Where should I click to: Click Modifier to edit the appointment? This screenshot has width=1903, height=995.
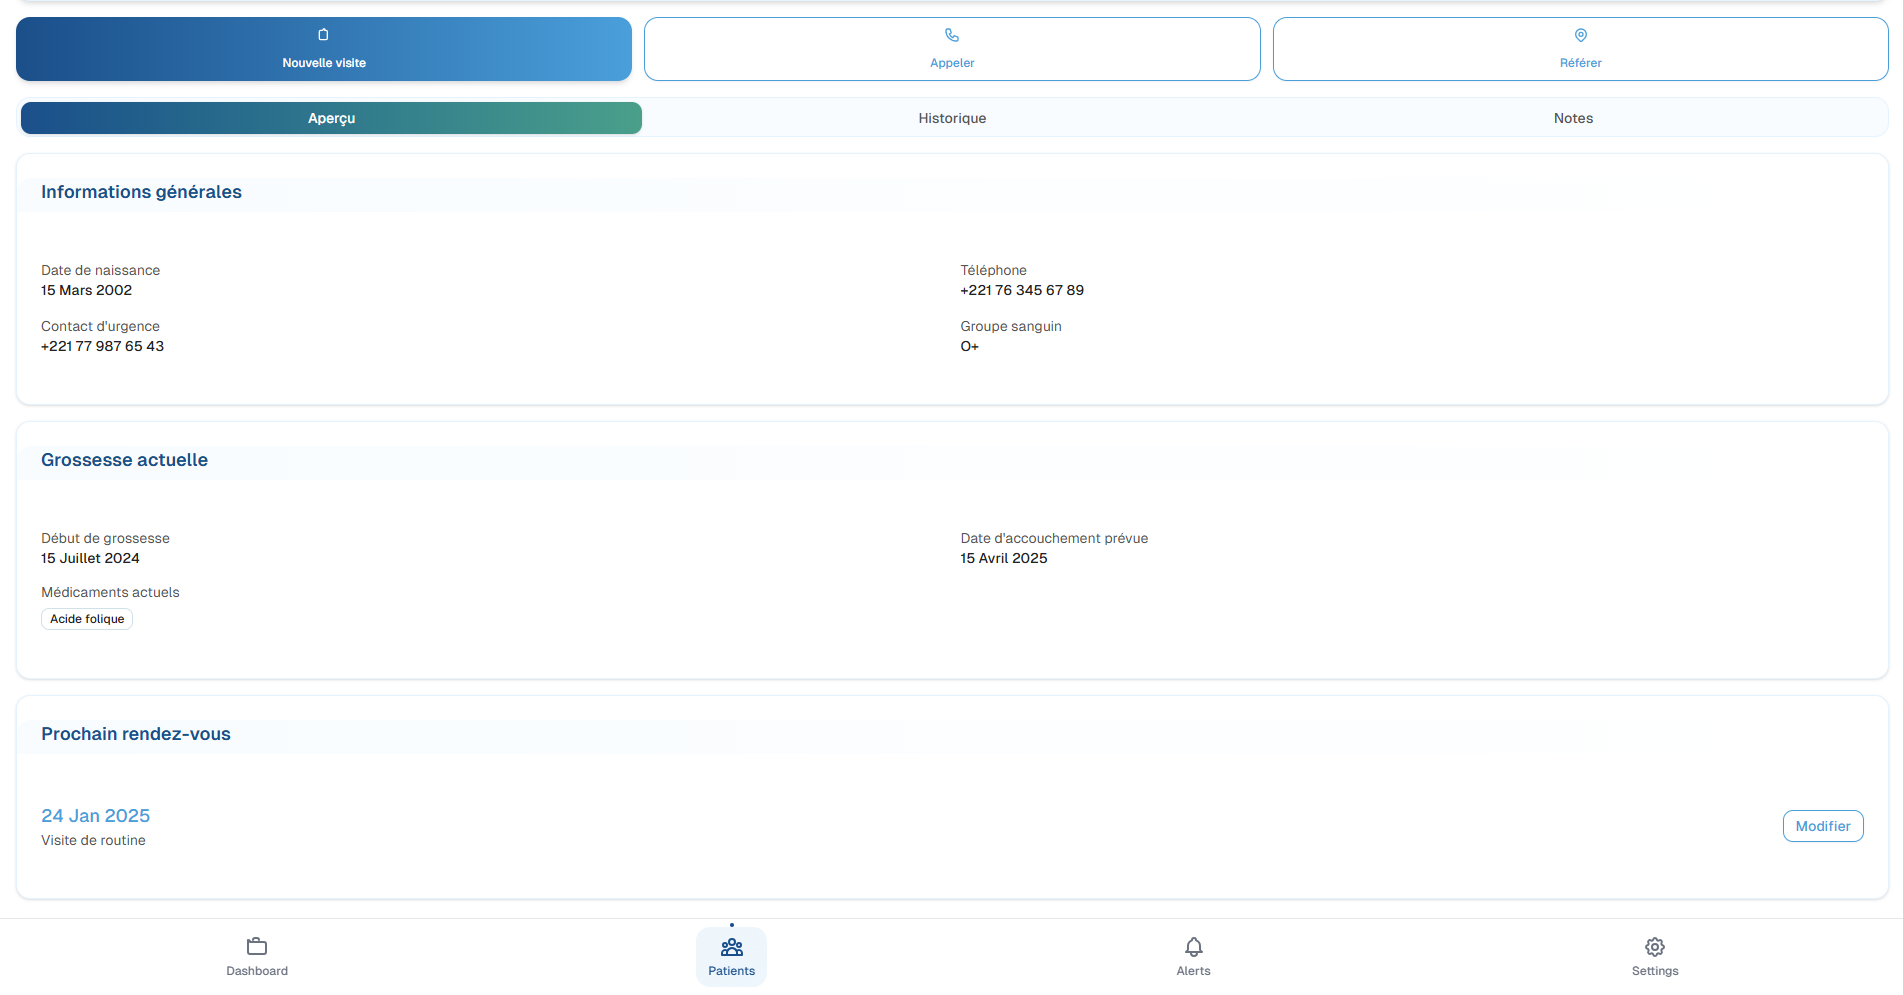(x=1822, y=826)
